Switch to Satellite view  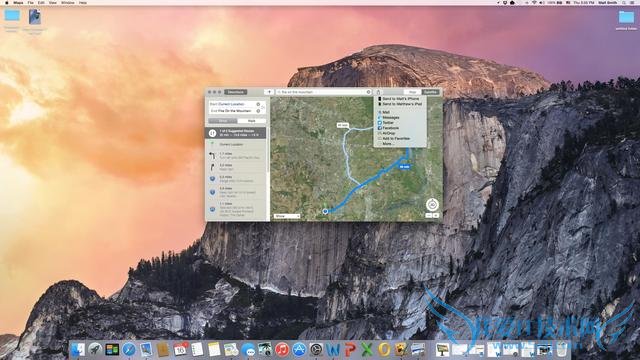[x=430, y=92]
